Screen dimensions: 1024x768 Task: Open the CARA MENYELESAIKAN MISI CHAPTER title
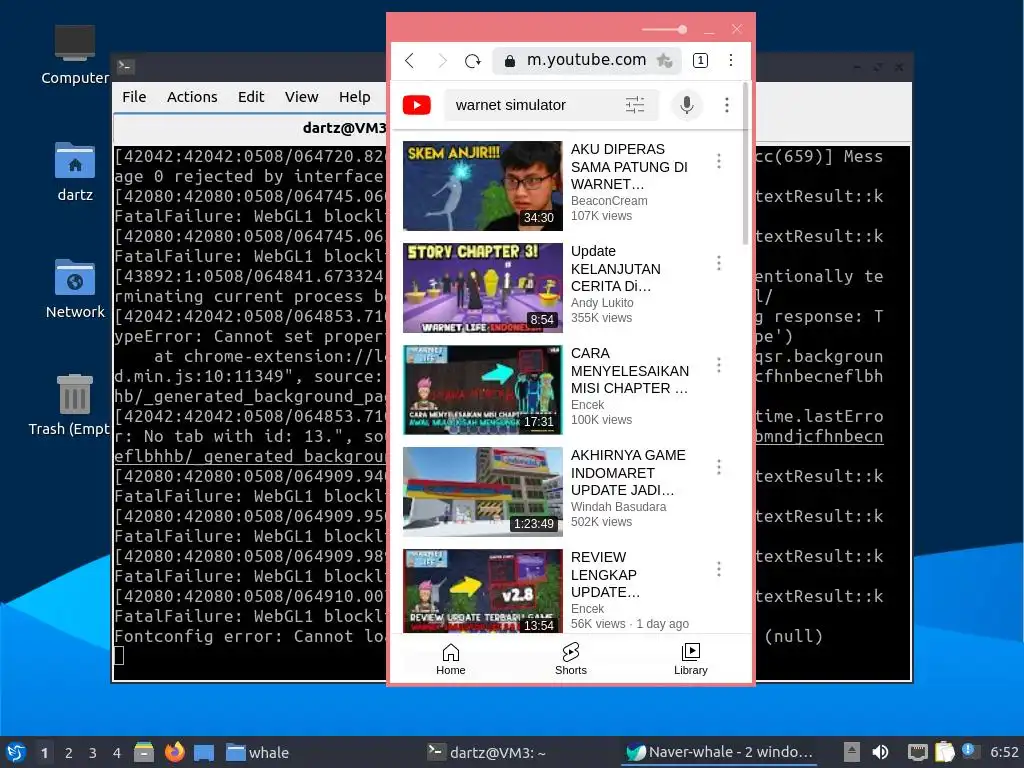[x=630, y=370]
